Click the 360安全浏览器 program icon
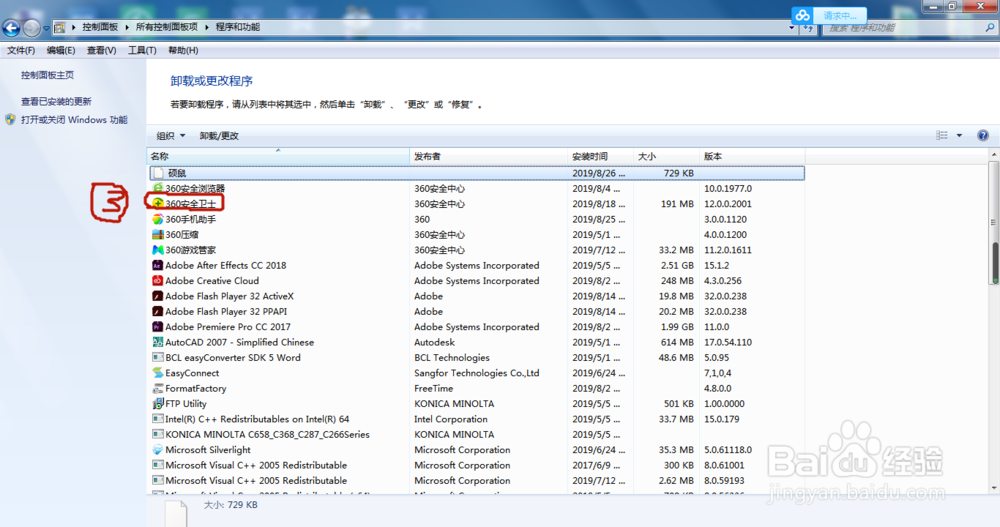The width and height of the screenshot is (1000, 527). tap(158, 188)
